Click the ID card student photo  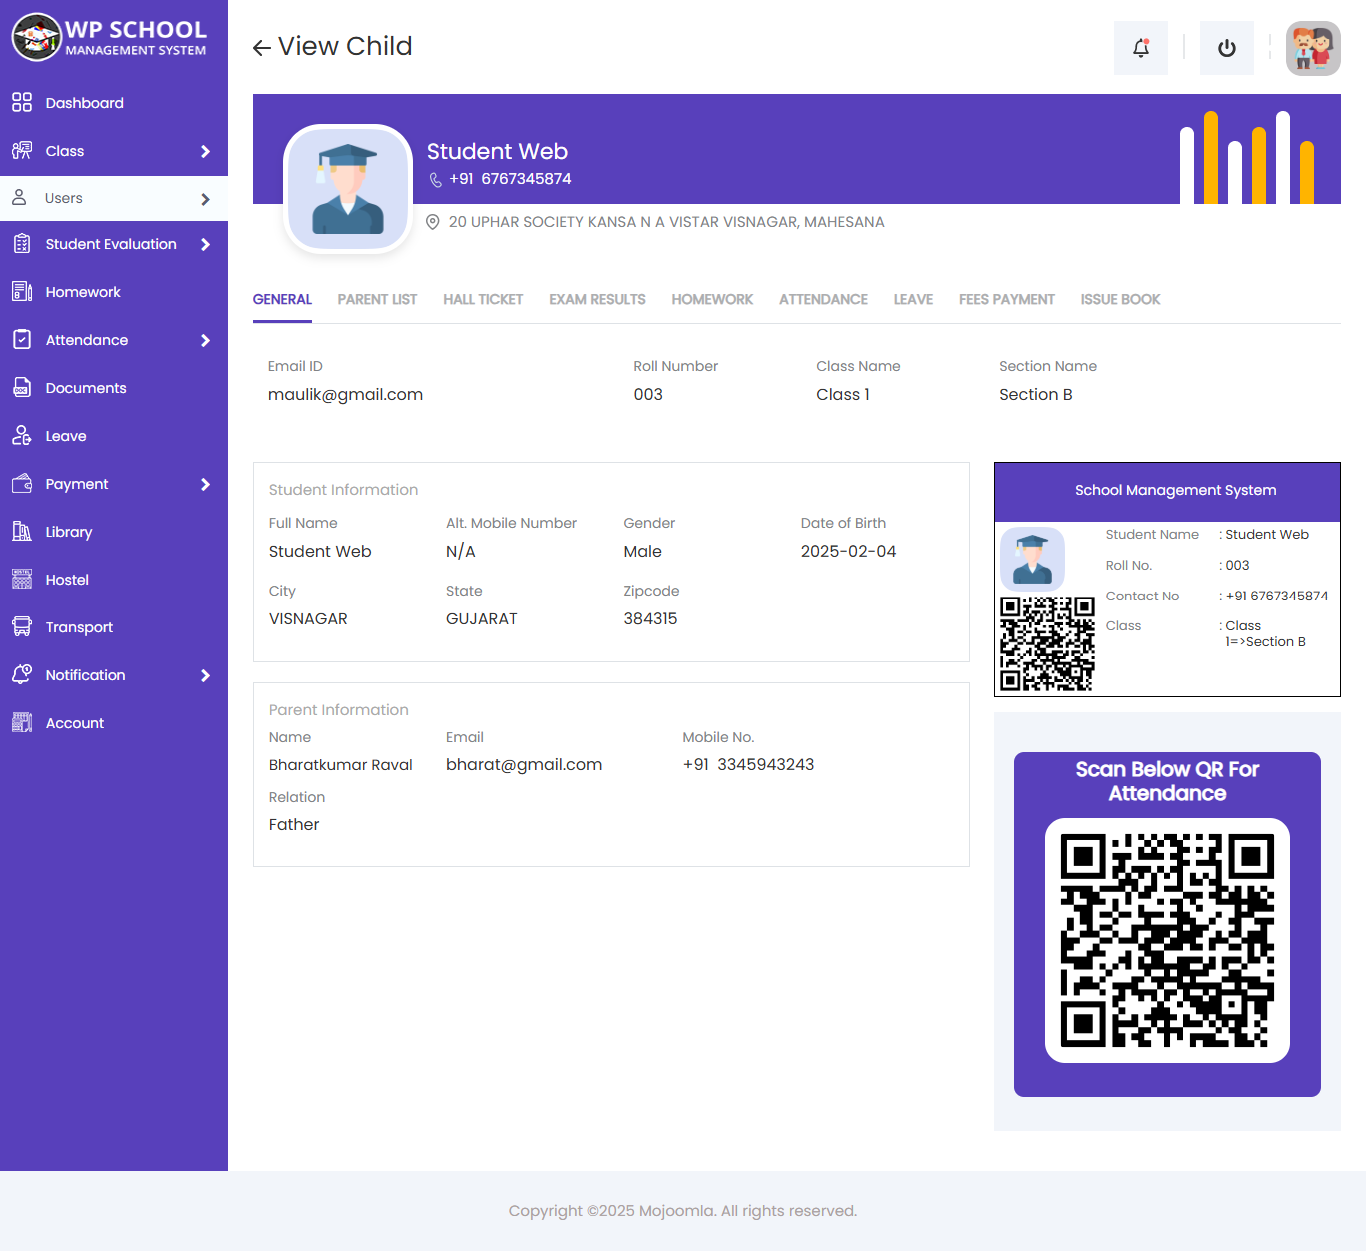1032,558
